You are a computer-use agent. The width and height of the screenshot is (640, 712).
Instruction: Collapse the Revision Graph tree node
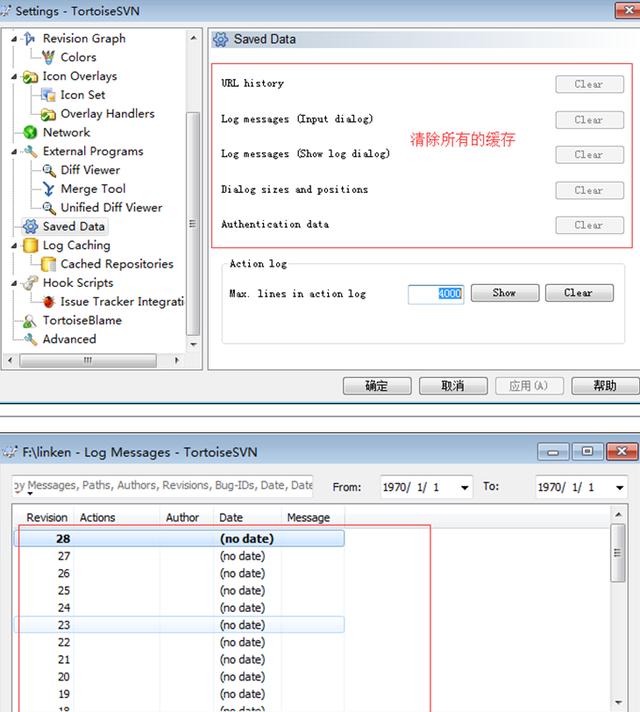(14, 40)
